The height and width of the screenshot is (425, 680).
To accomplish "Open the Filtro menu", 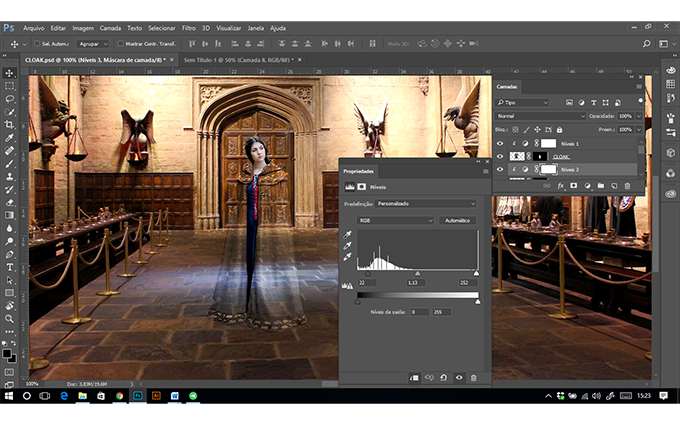I will [188, 28].
